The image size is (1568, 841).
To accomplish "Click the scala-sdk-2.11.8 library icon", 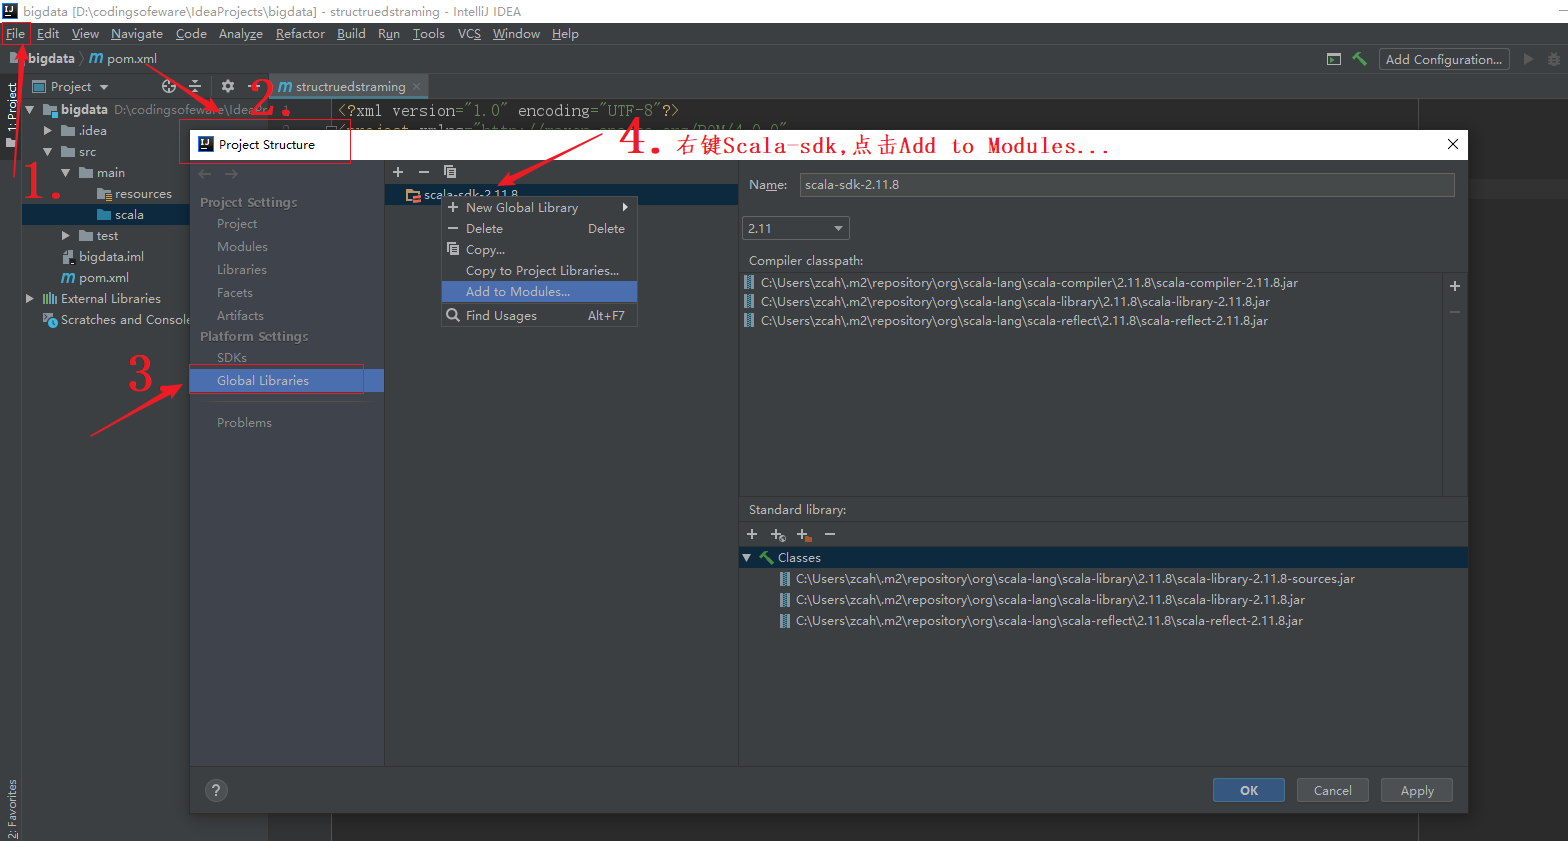I will (412, 195).
